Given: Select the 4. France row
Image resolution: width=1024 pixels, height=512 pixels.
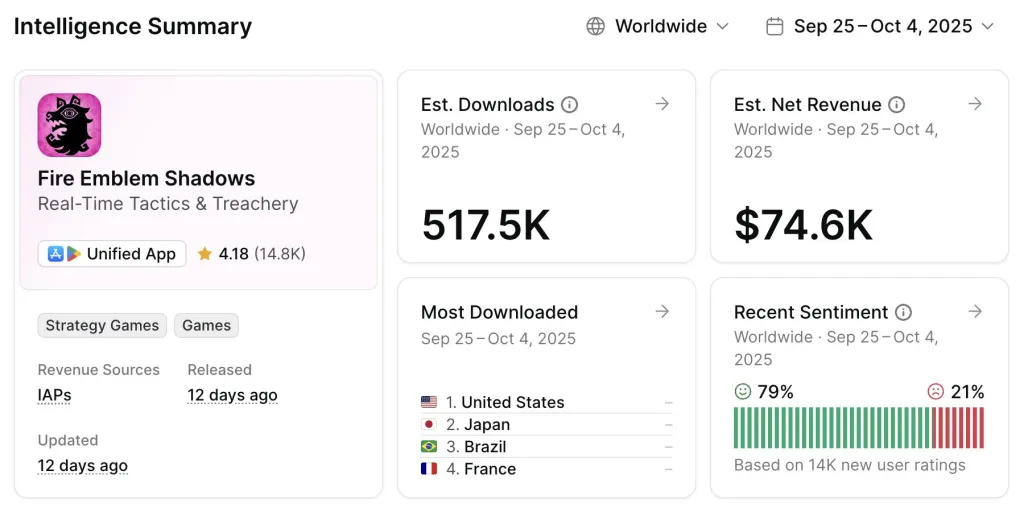Looking at the screenshot, I should click(x=547, y=469).
